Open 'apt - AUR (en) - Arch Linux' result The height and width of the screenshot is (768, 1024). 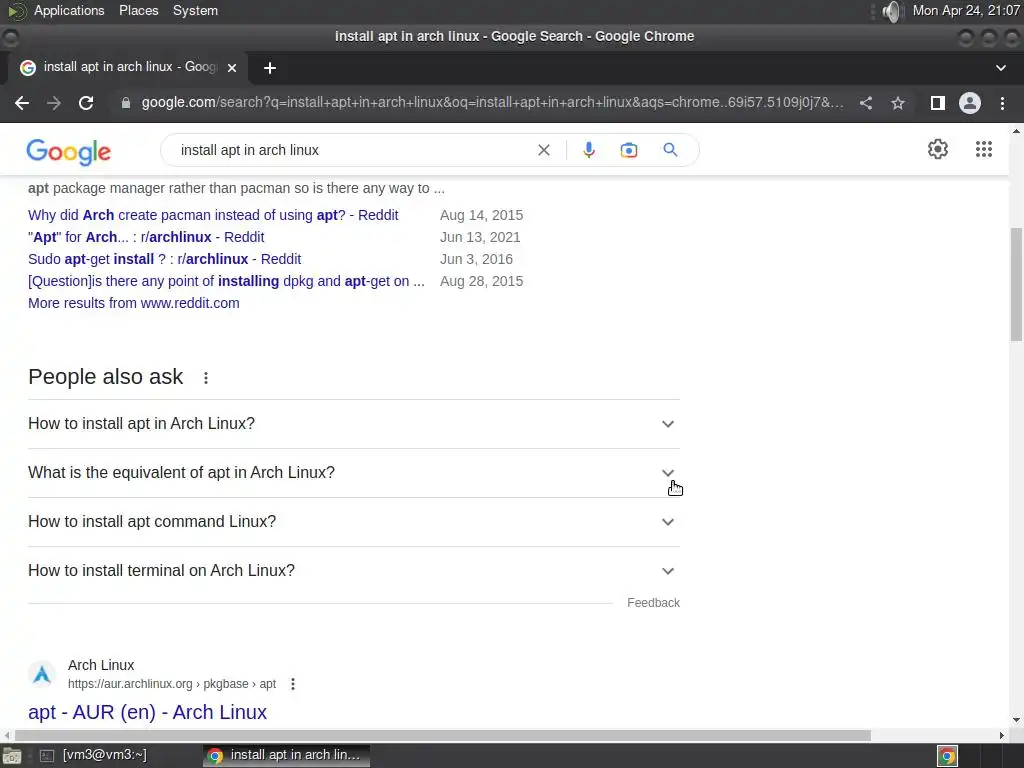click(x=148, y=712)
